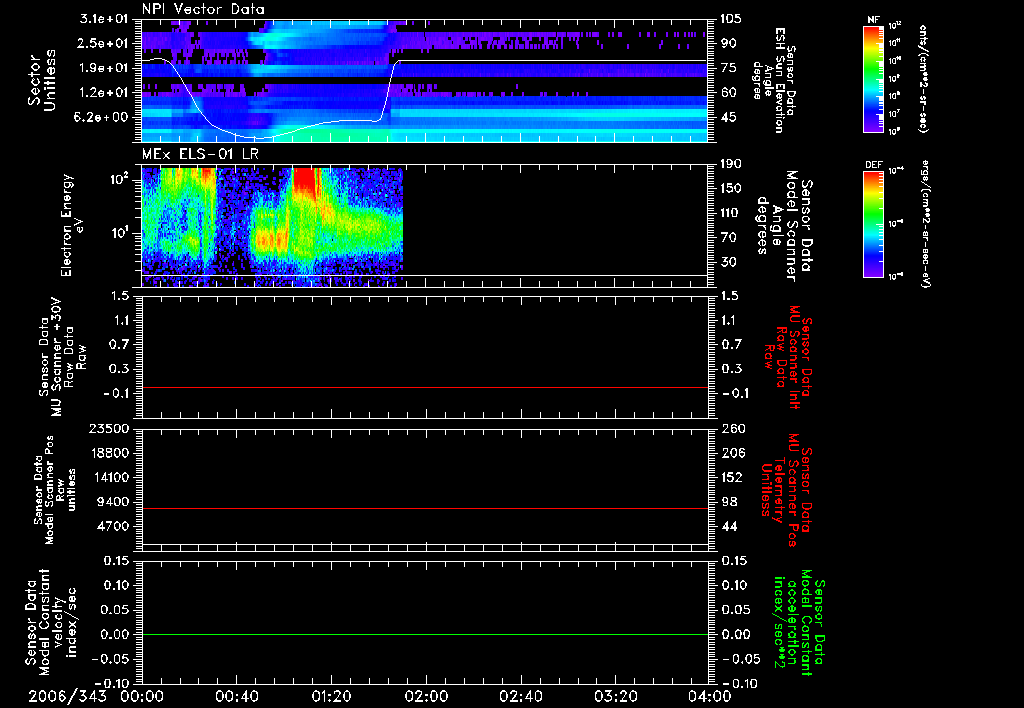Click the "98" telemetry tick value

[728, 502]
